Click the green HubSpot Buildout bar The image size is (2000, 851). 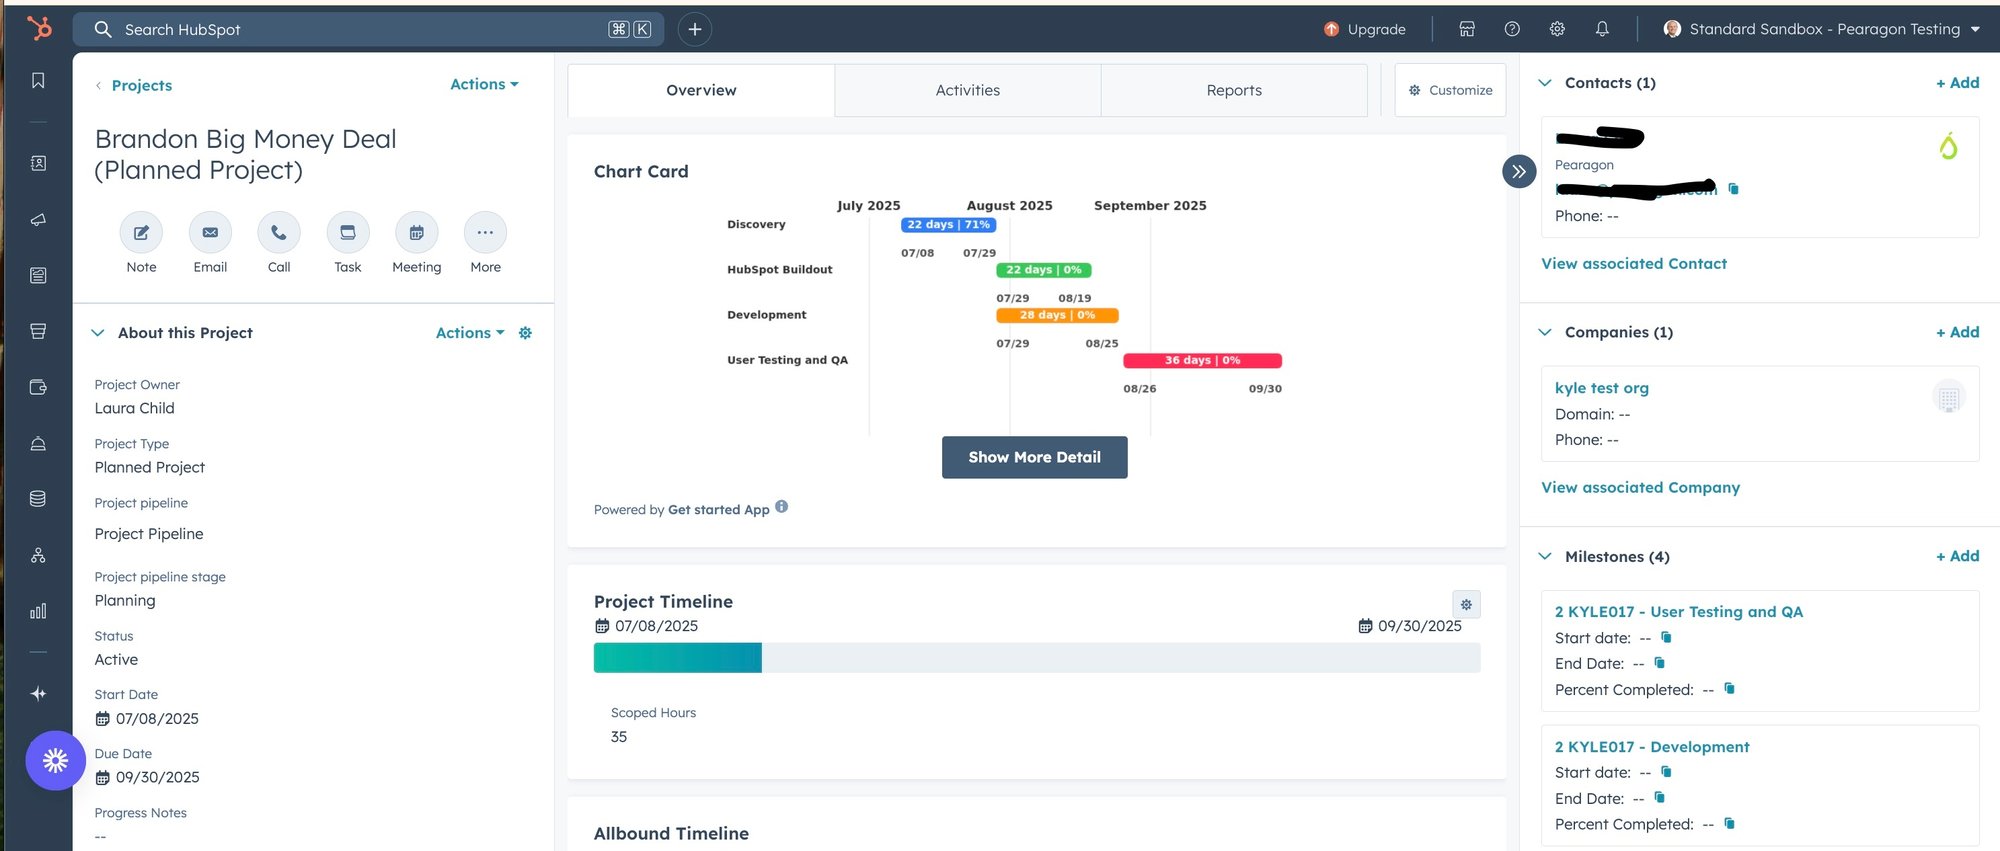tap(1043, 270)
